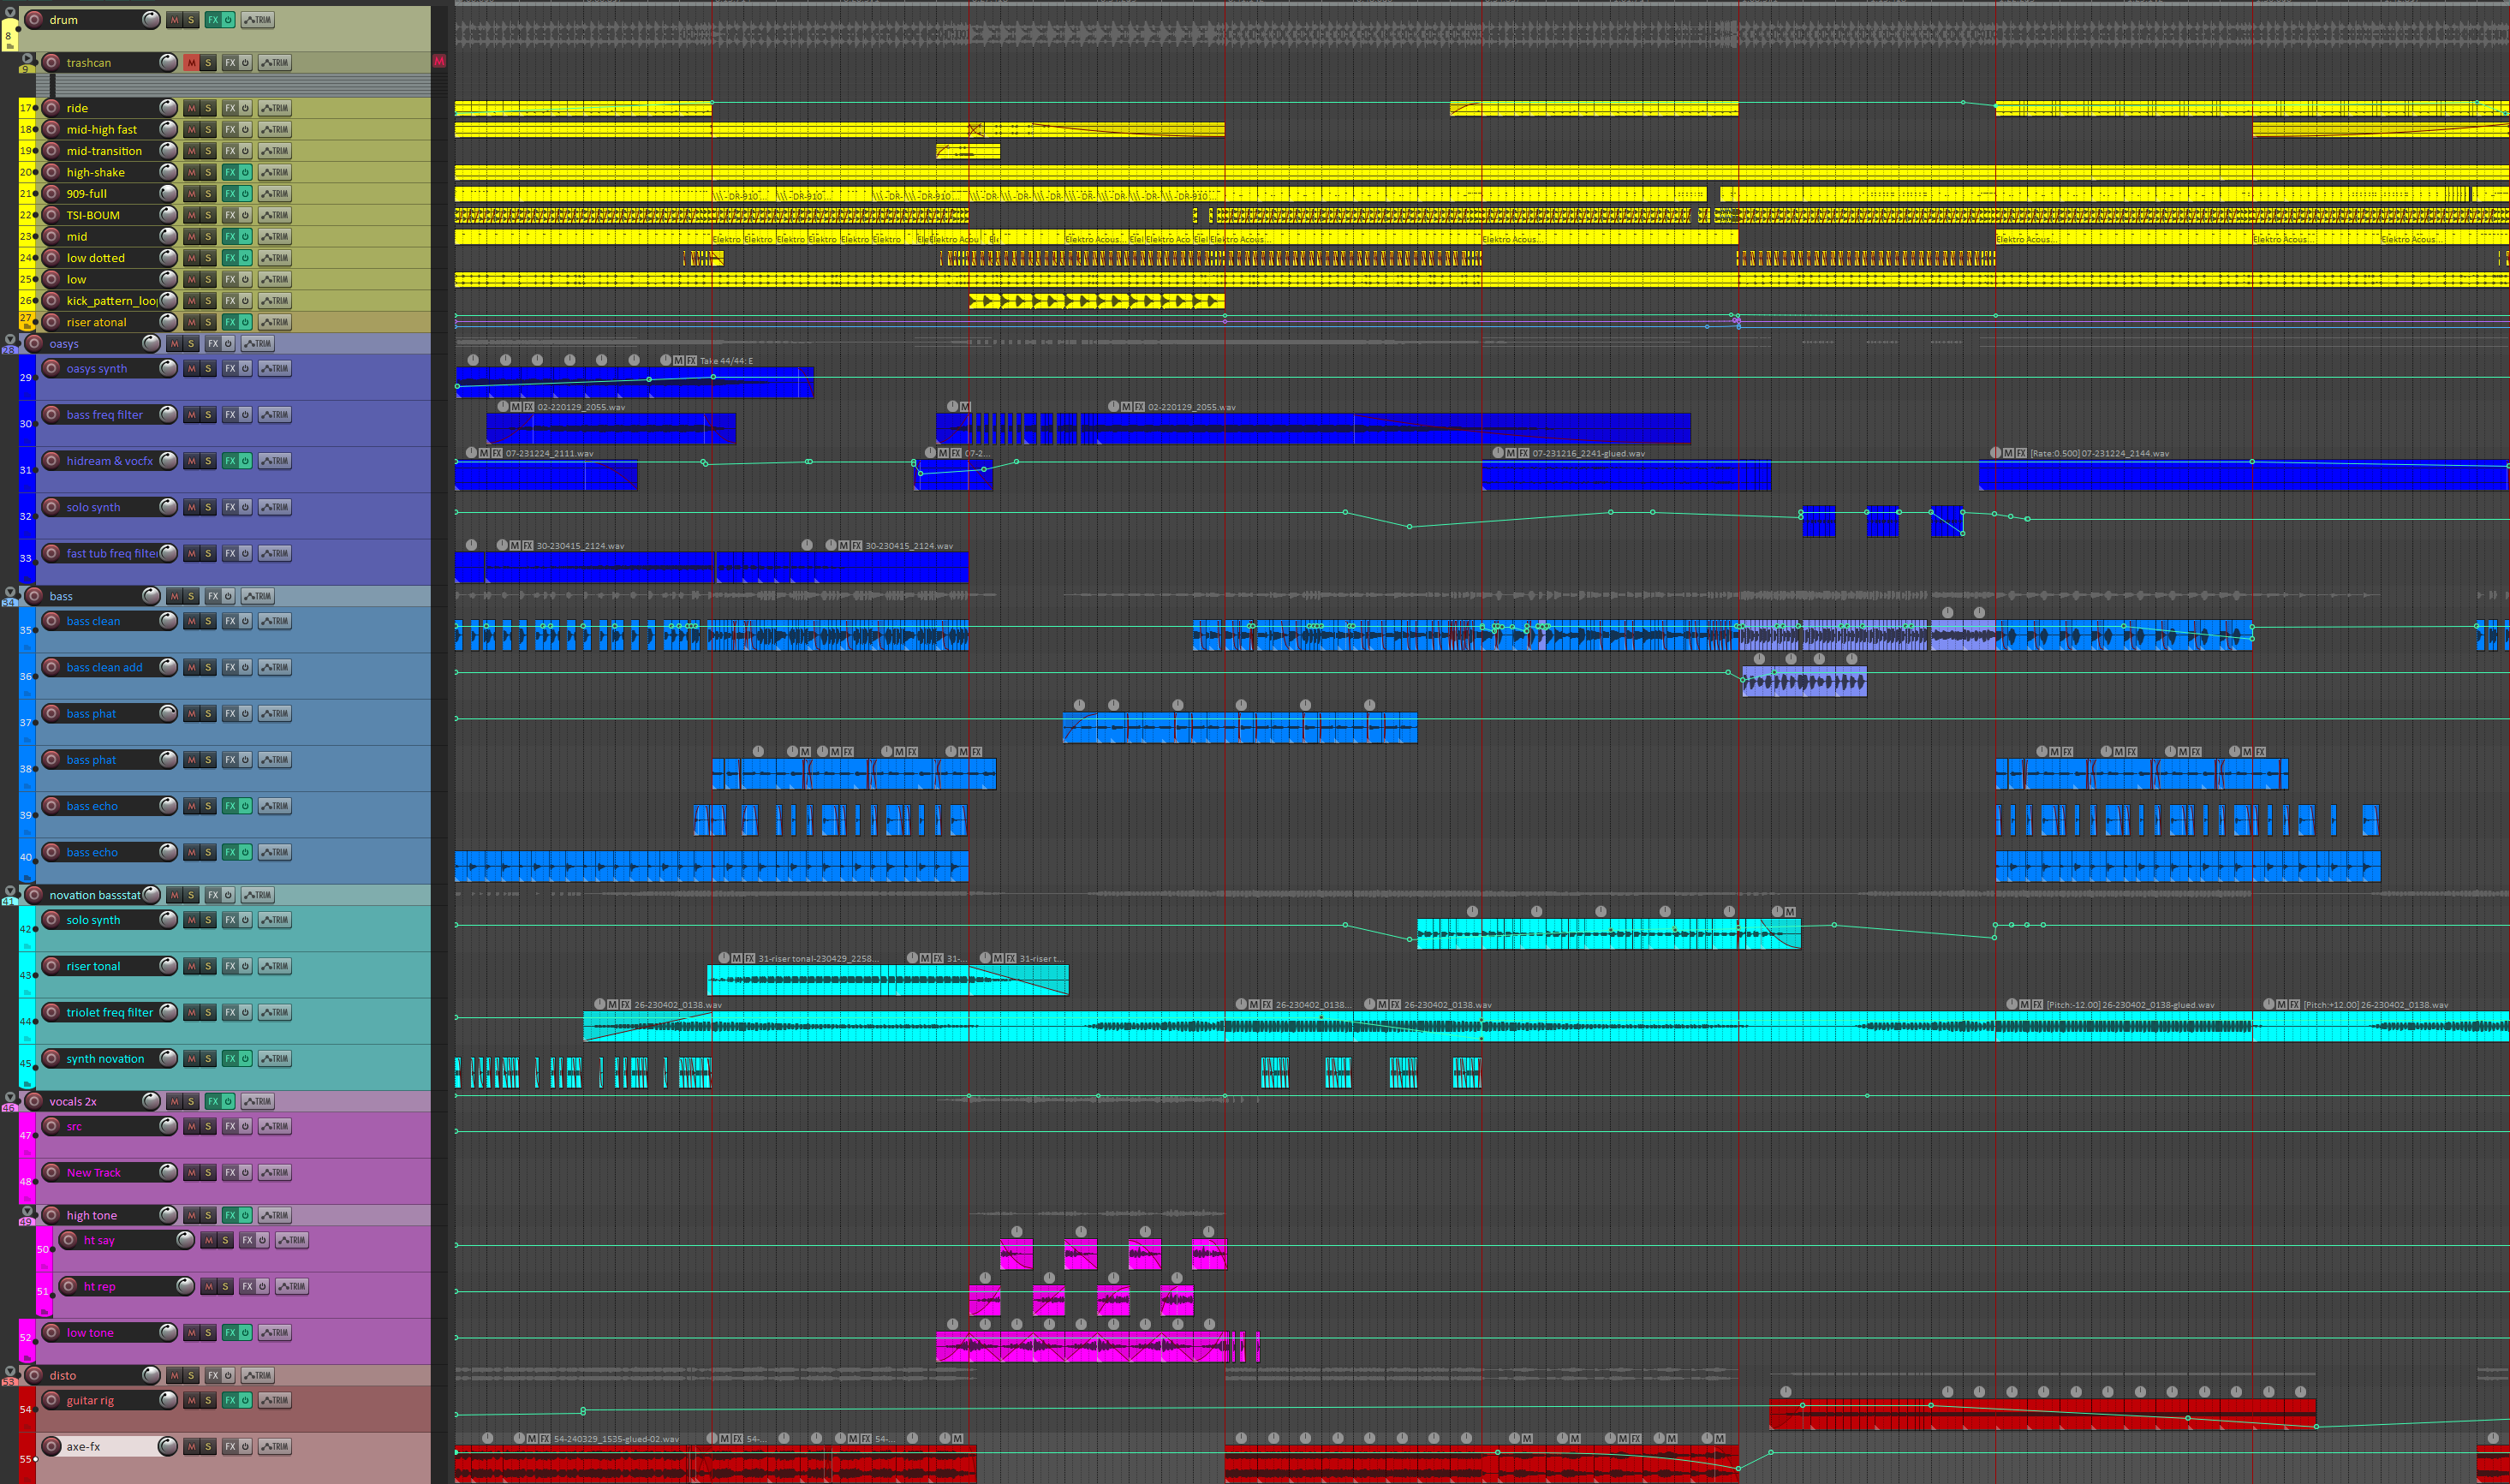
Task: Bypass FX on the riser atonal track
Action: point(245,322)
